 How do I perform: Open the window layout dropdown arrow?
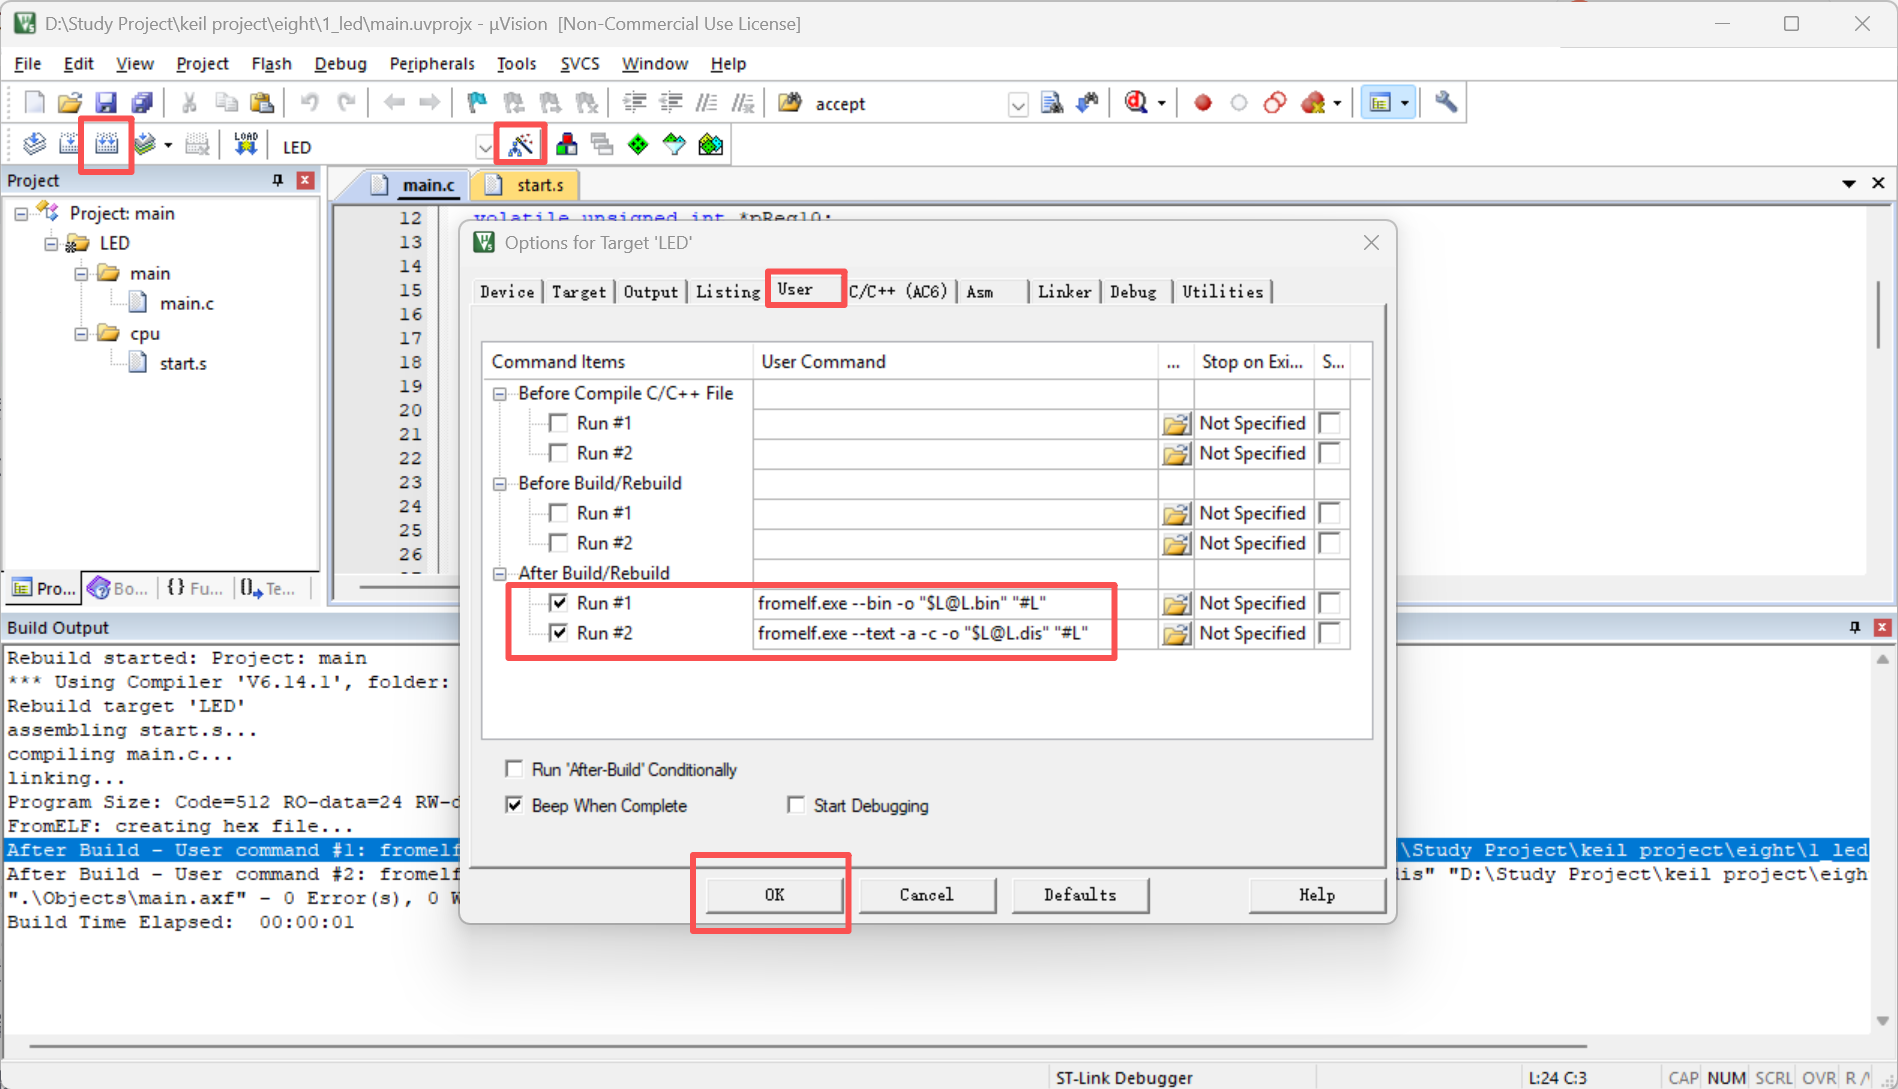pos(1405,103)
